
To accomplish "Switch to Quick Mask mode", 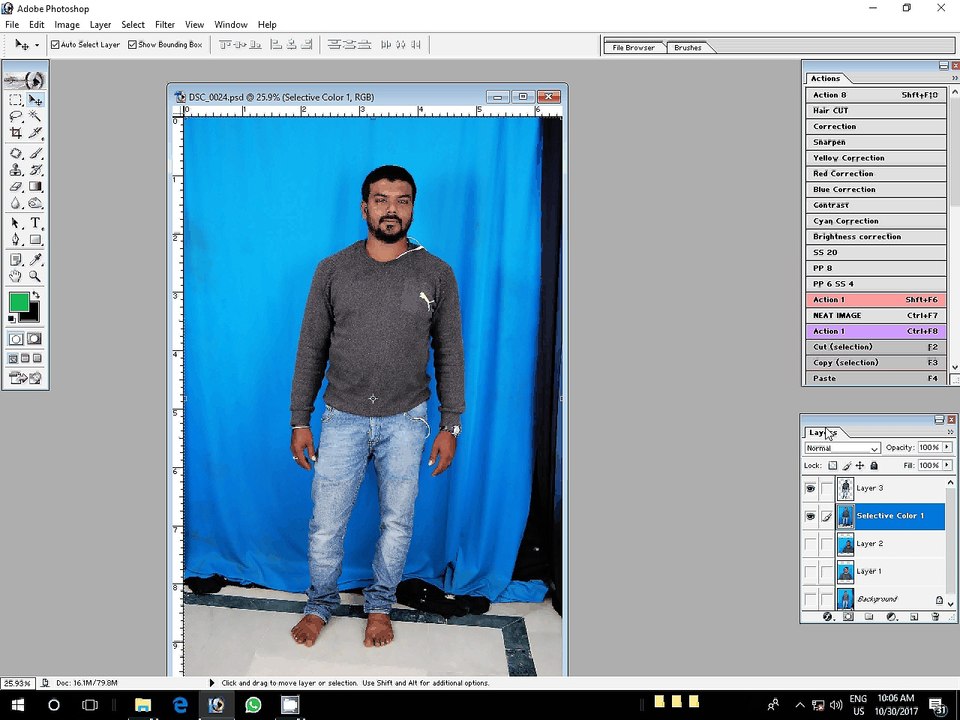I will pyautogui.click(x=34, y=339).
